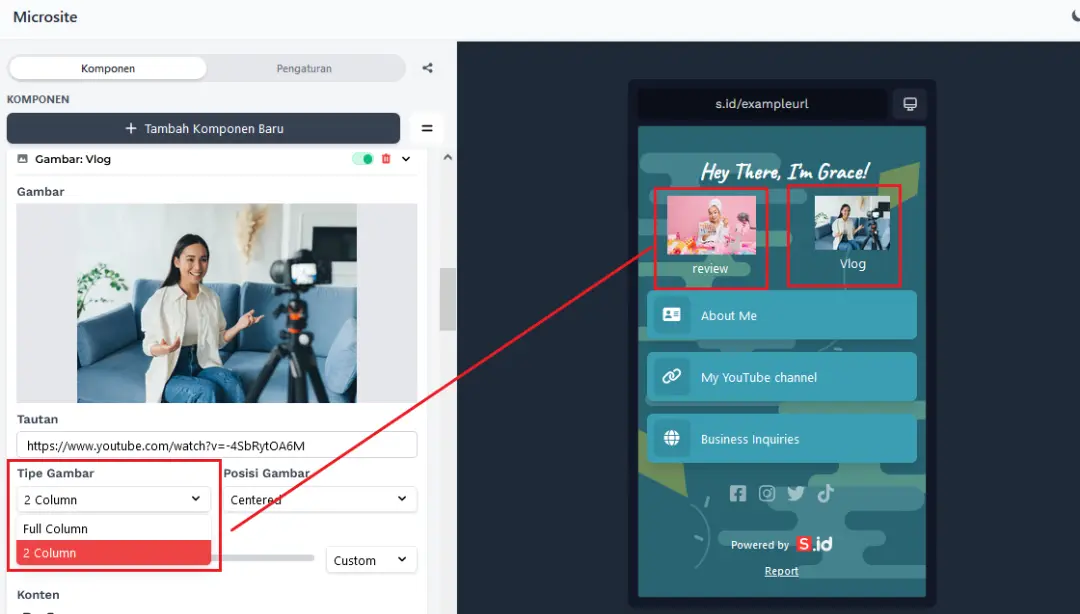Switch preview to desktop view
1080x614 pixels.
(910, 104)
